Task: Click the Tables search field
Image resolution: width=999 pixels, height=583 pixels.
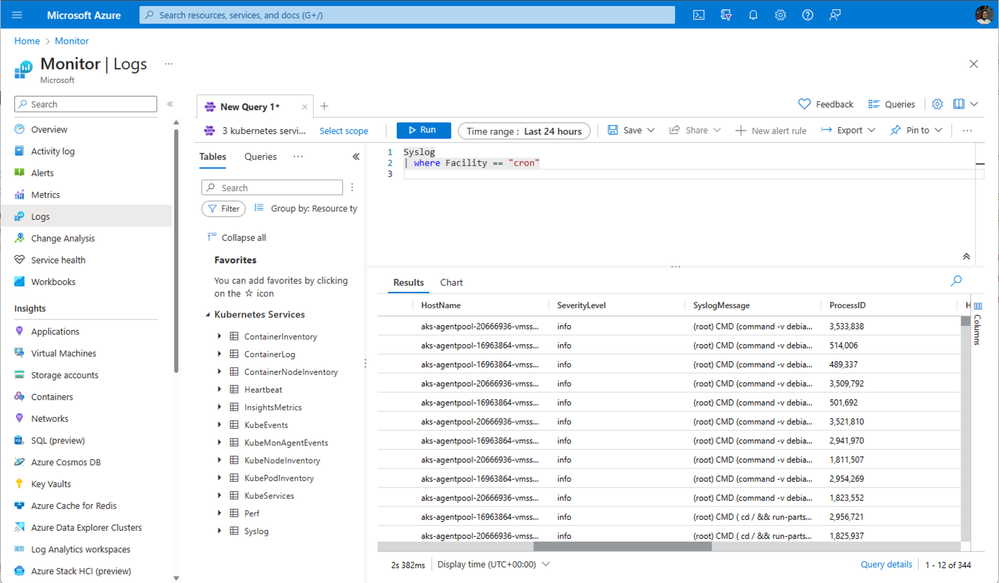Action: pyautogui.click(x=272, y=187)
